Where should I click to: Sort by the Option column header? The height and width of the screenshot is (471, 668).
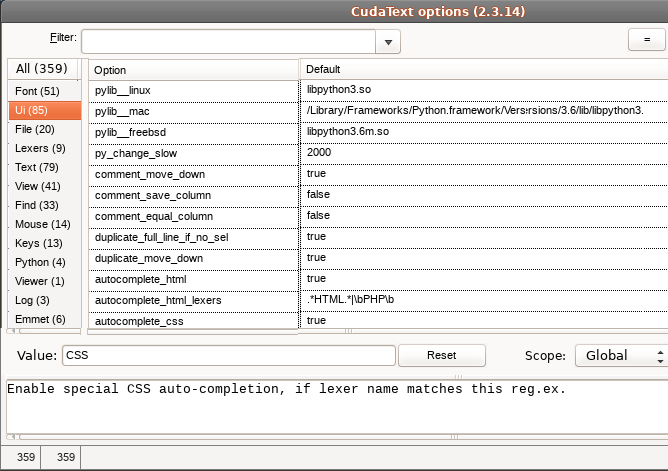(194, 70)
